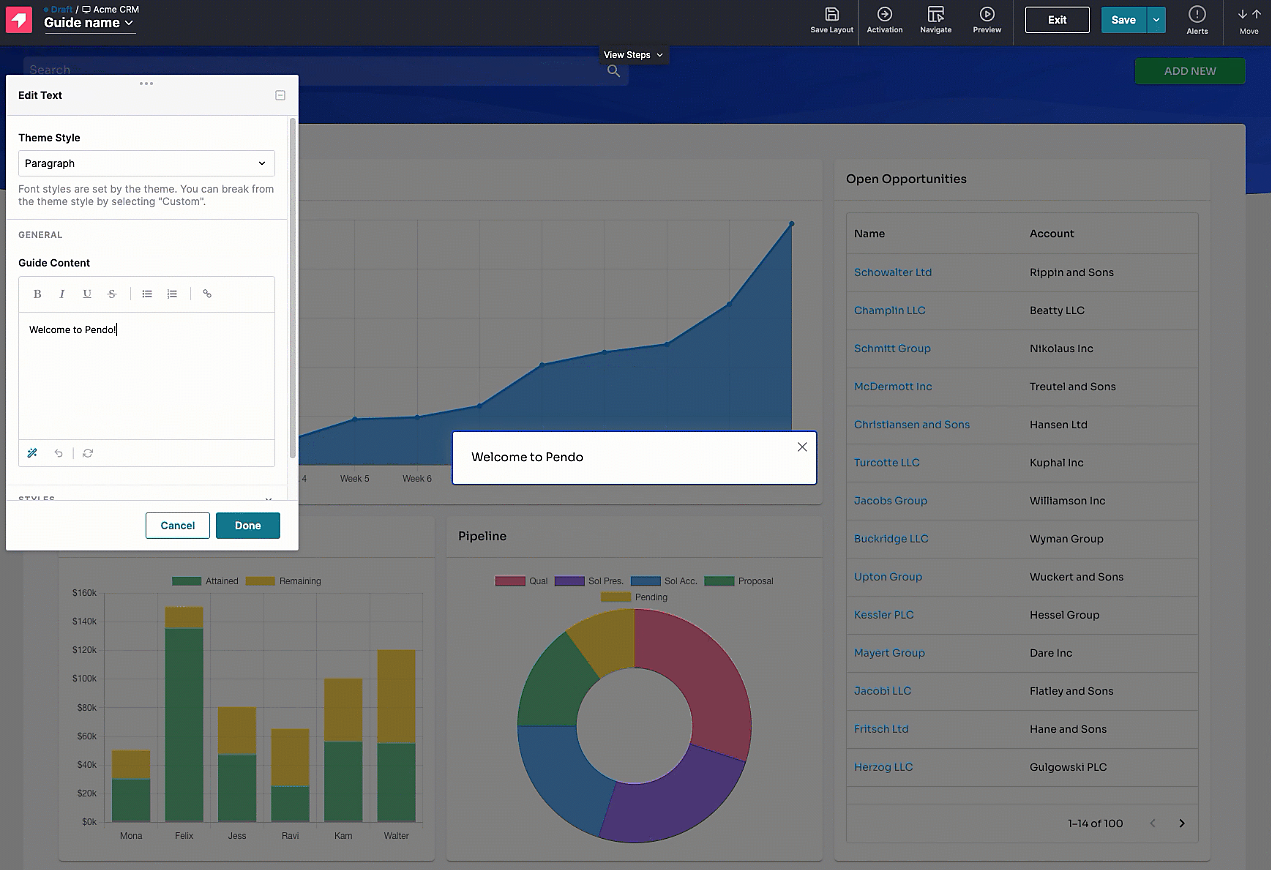Image resolution: width=1271 pixels, height=870 pixels.
Task: Open the Jacobs Group opportunity
Action: coord(891,500)
